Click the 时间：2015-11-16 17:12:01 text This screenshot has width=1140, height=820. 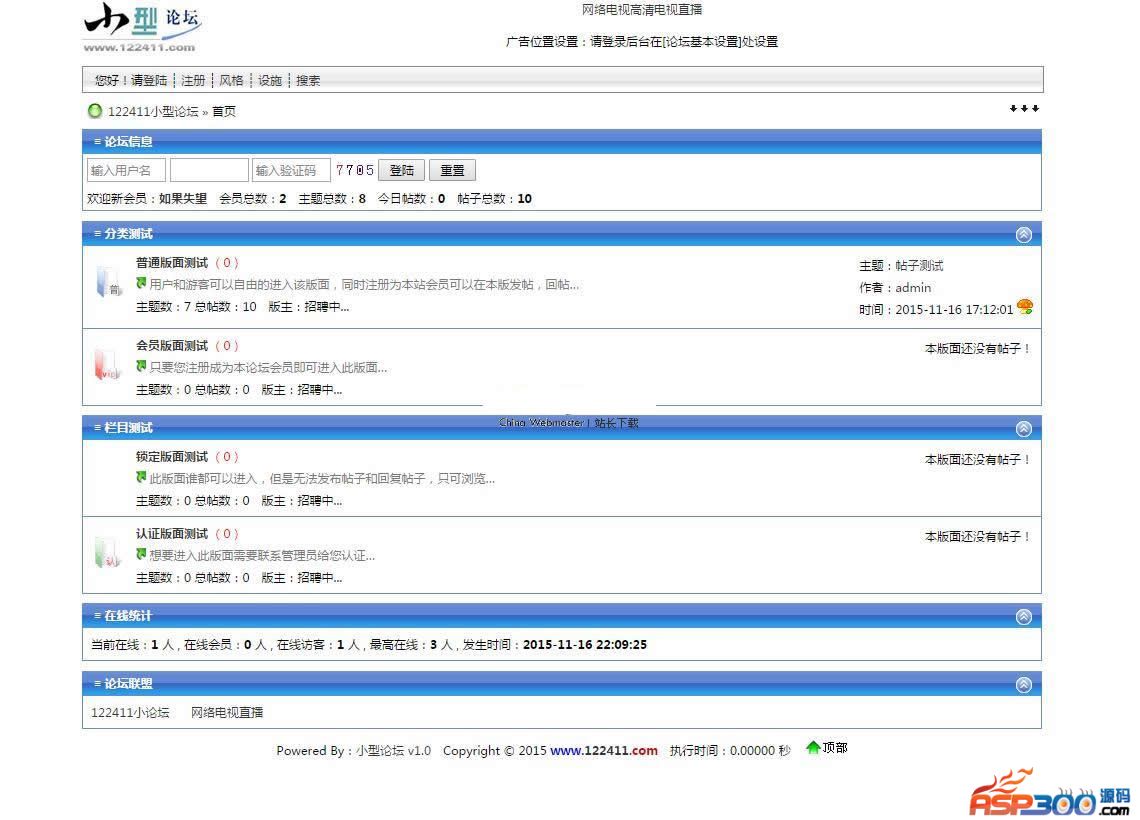[x=936, y=310]
